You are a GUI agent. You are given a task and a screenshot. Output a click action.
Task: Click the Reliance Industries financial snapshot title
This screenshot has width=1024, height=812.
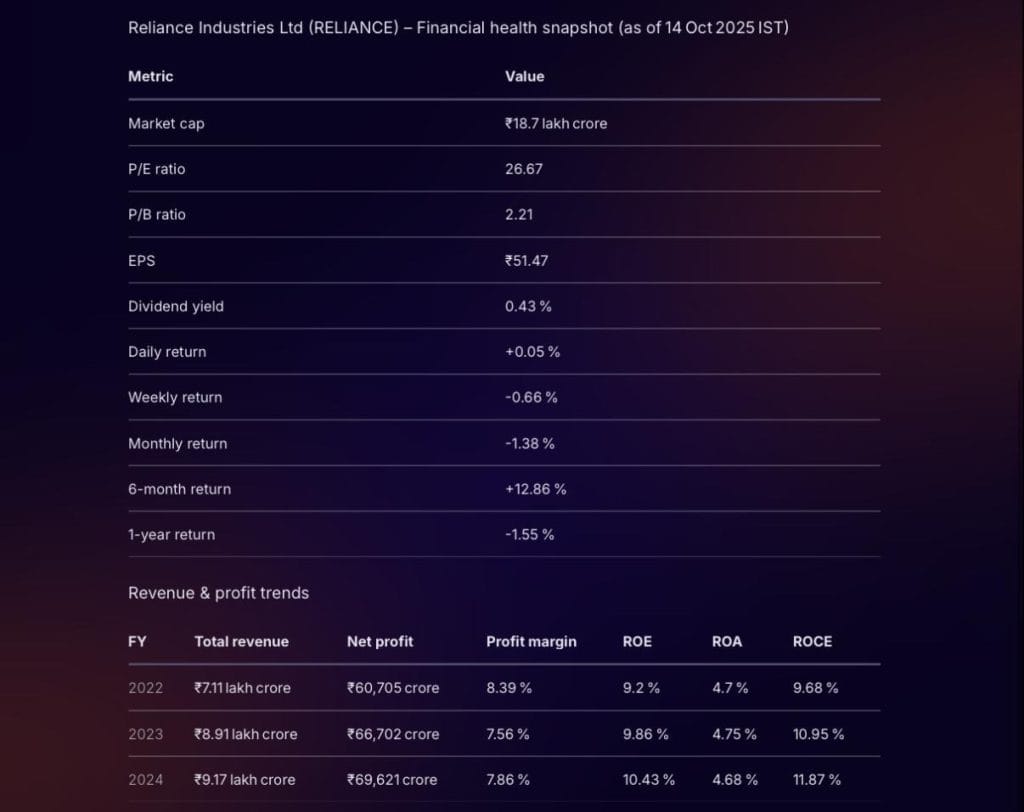(x=458, y=28)
